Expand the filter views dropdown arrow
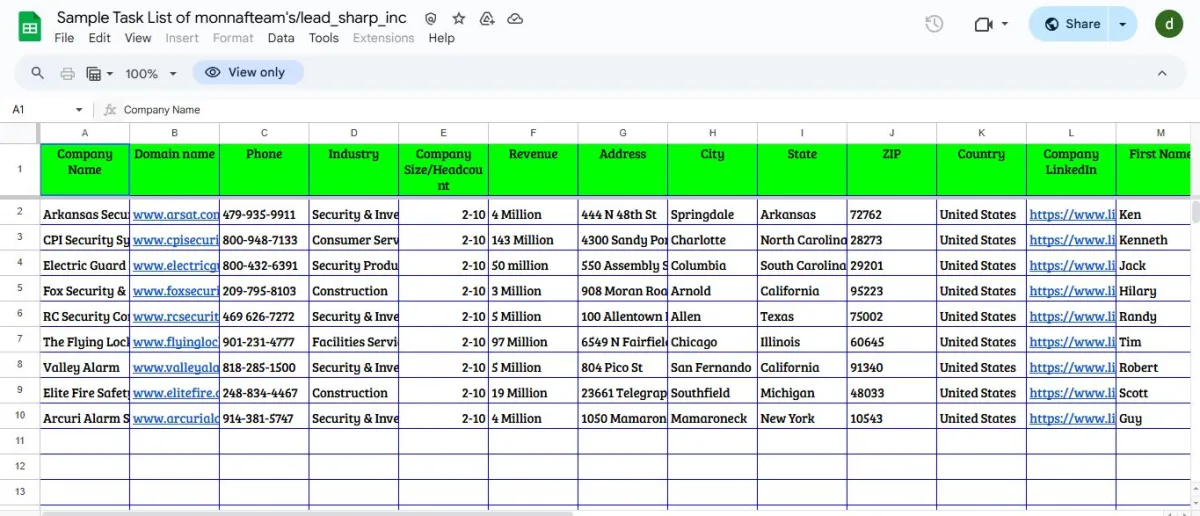 [109, 73]
